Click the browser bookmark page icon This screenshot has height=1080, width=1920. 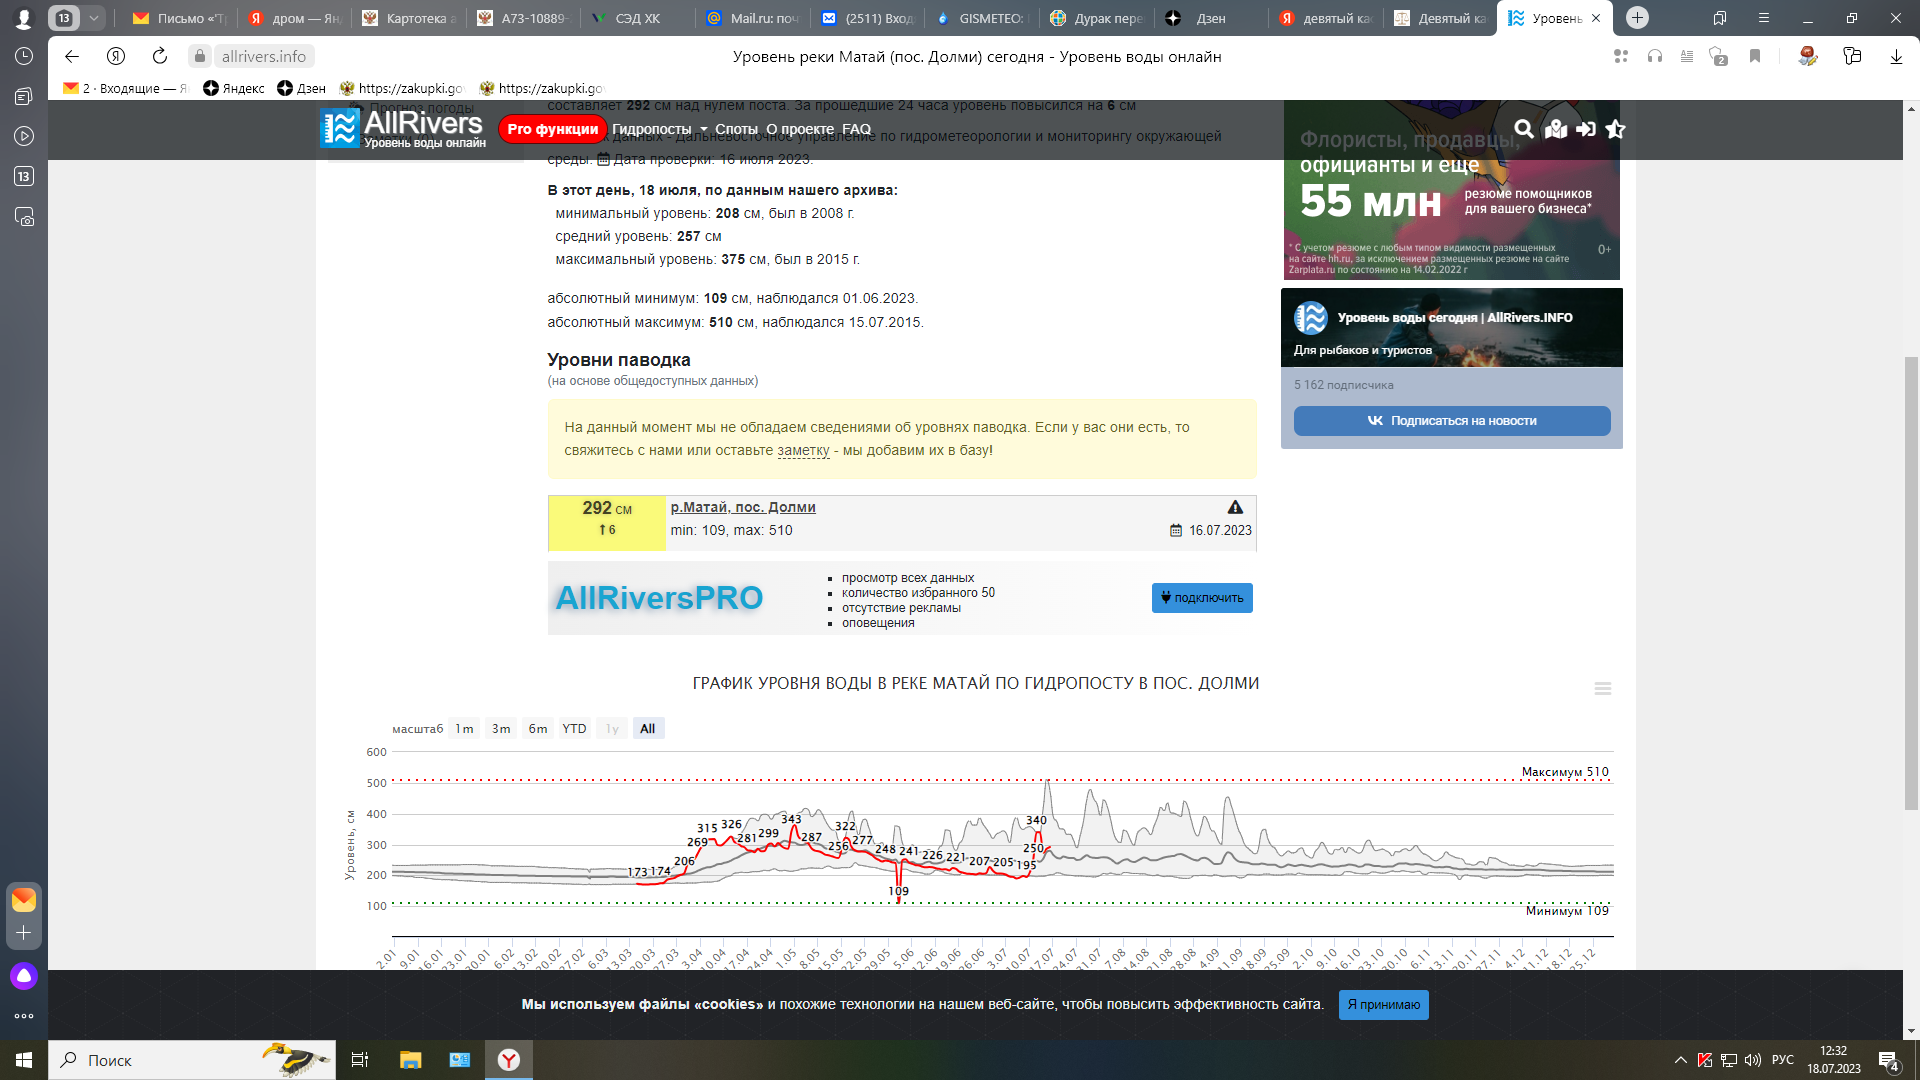(x=1754, y=57)
